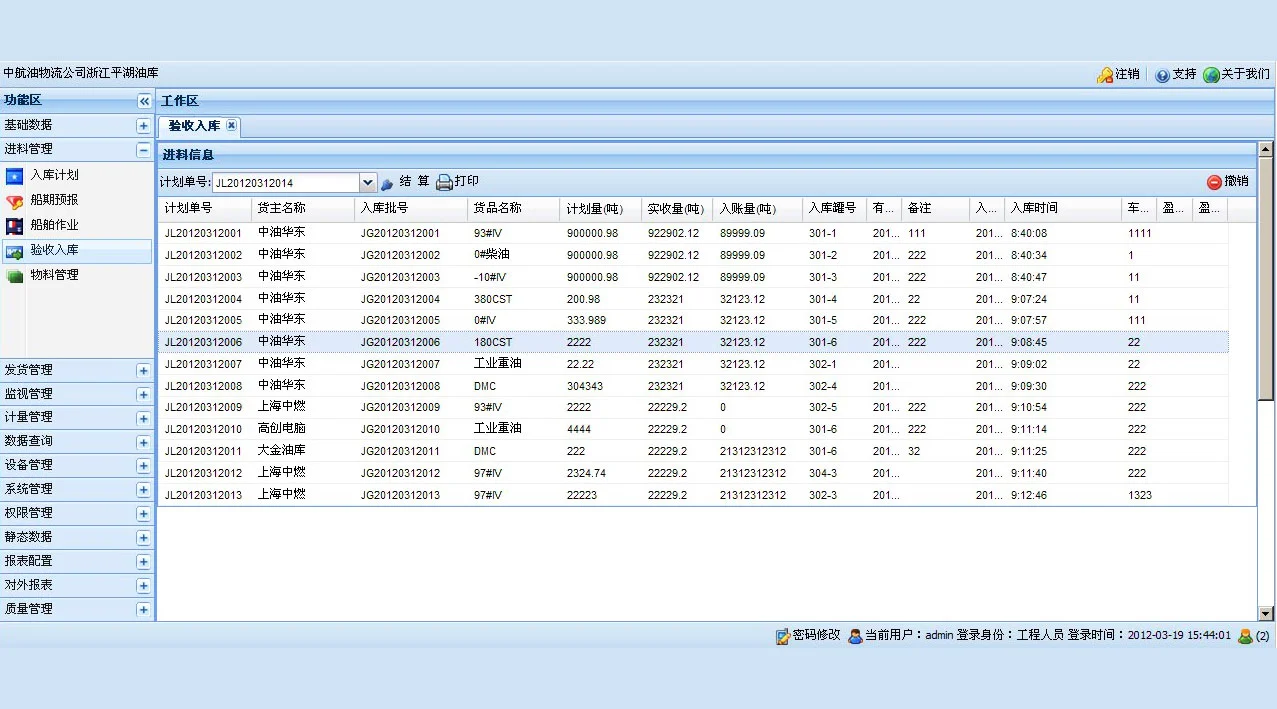Expand the 基础数据 section

pyautogui.click(x=143, y=126)
